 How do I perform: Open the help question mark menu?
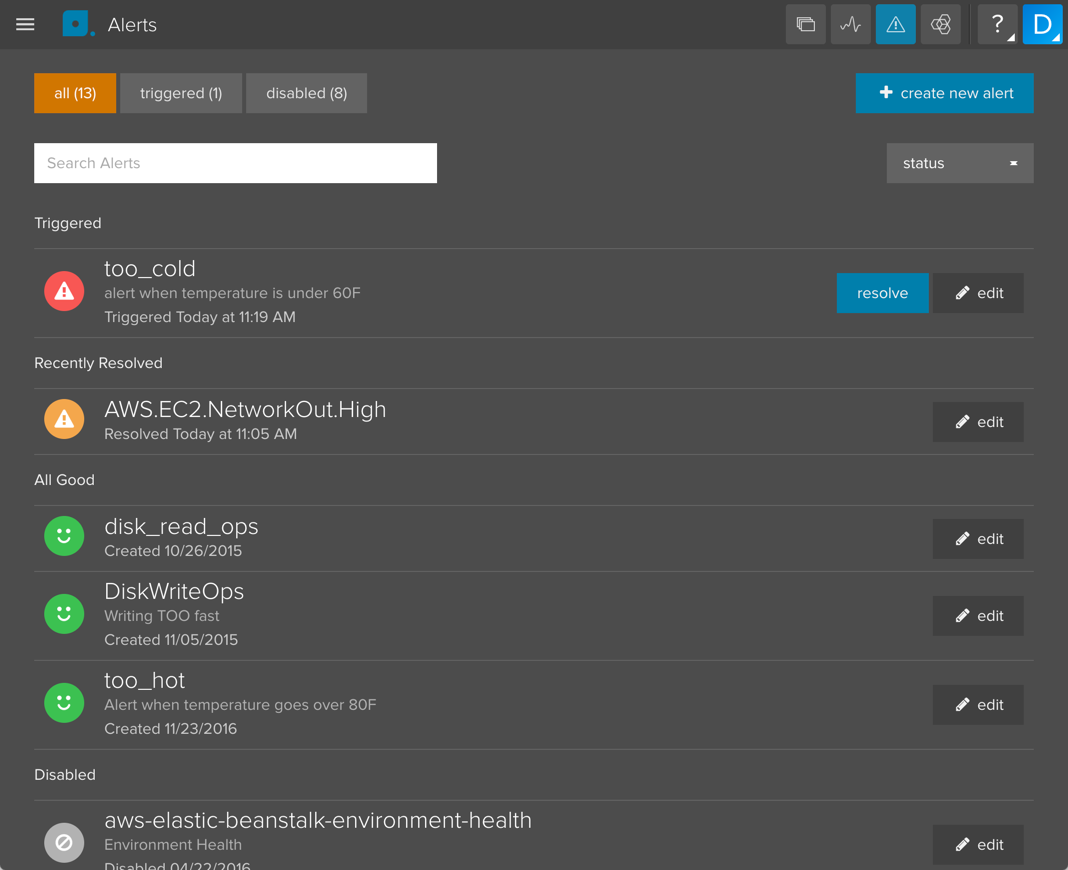[996, 25]
